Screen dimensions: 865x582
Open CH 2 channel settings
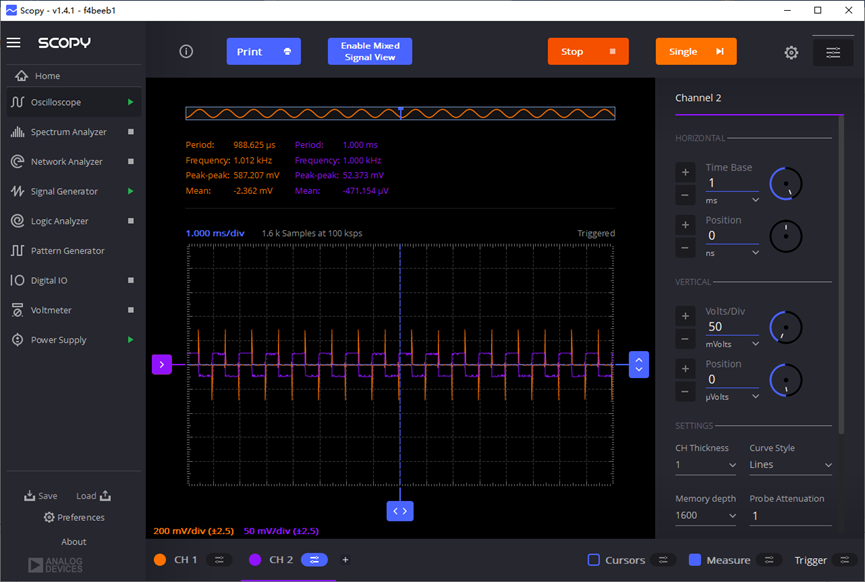click(314, 560)
